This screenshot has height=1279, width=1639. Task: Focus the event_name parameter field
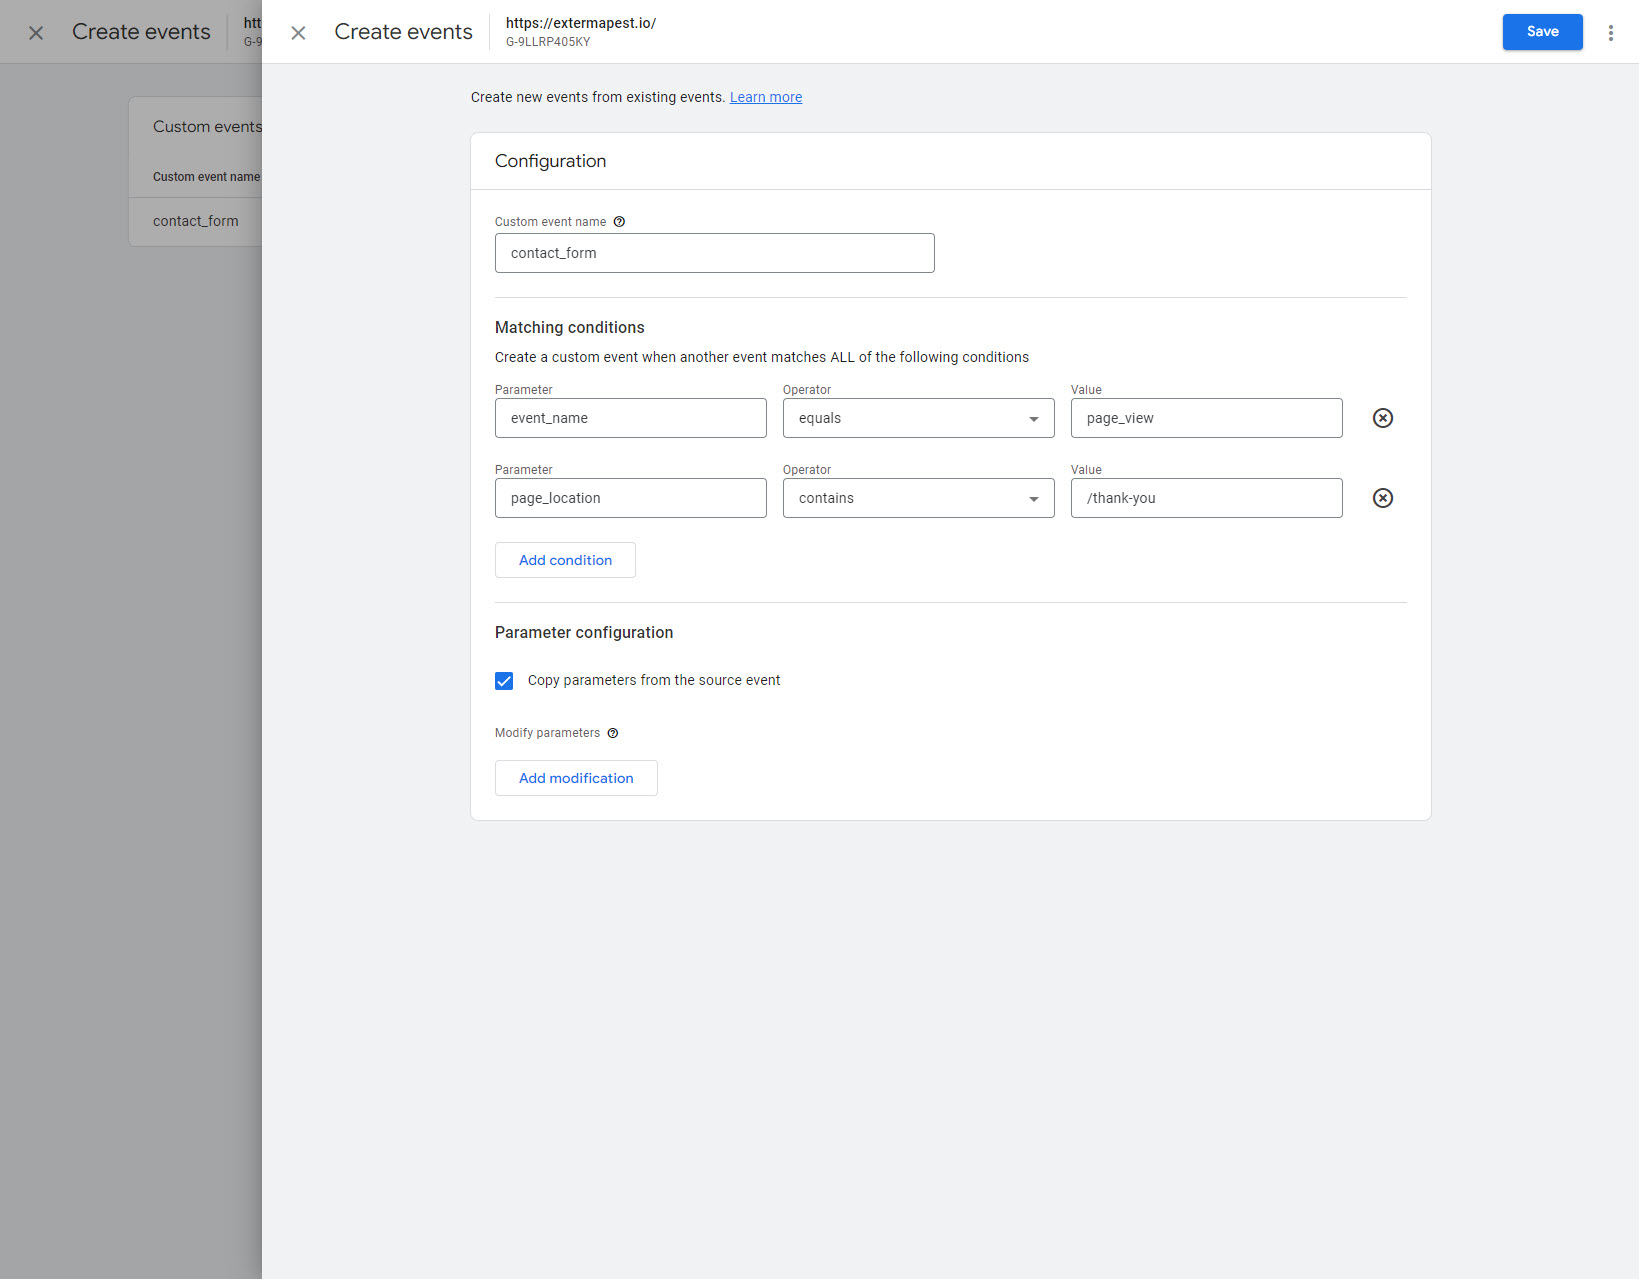(x=630, y=418)
